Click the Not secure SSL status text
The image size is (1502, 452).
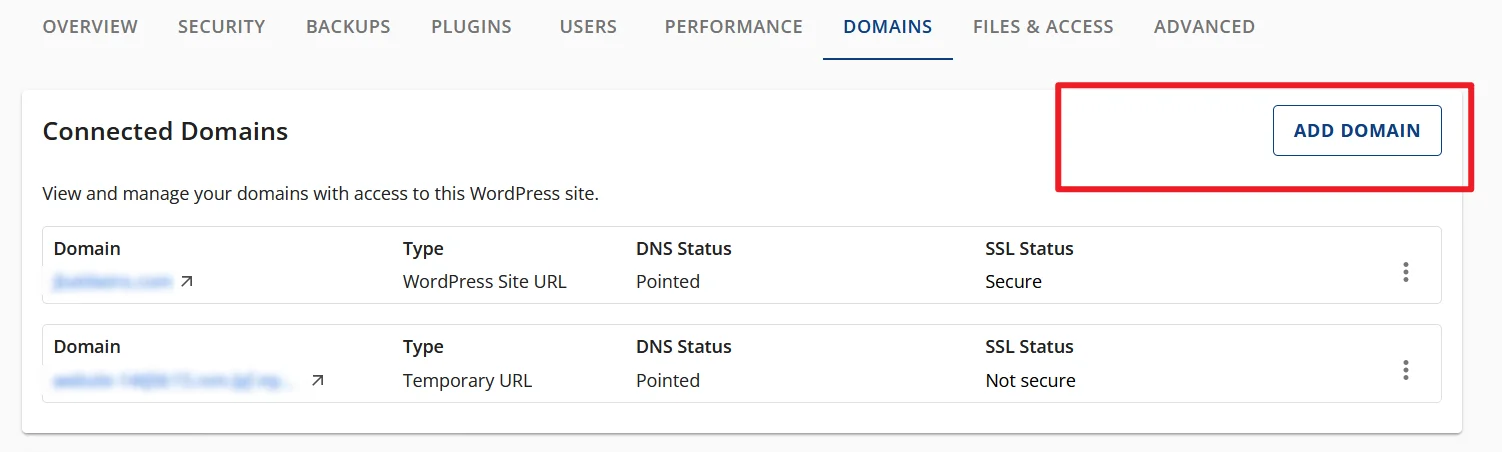pos(1030,381)
